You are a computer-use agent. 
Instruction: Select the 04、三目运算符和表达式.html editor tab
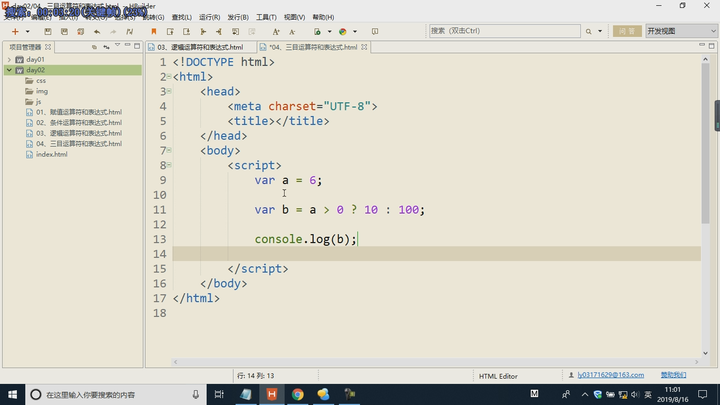313,47
